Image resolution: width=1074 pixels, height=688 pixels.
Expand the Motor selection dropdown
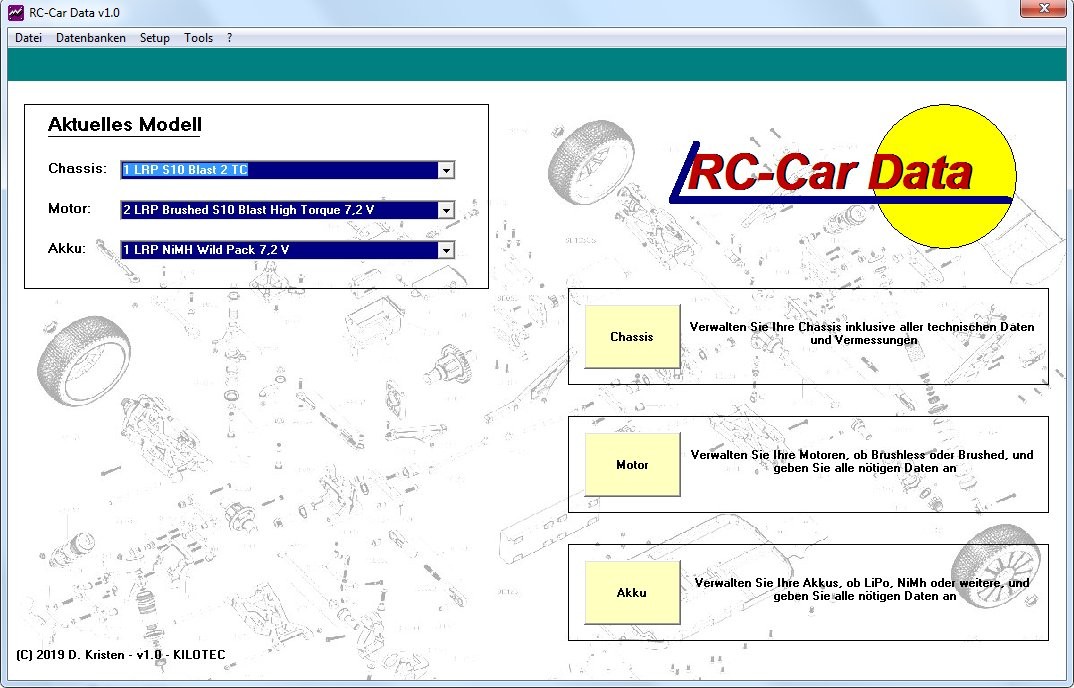coord(446,210)
